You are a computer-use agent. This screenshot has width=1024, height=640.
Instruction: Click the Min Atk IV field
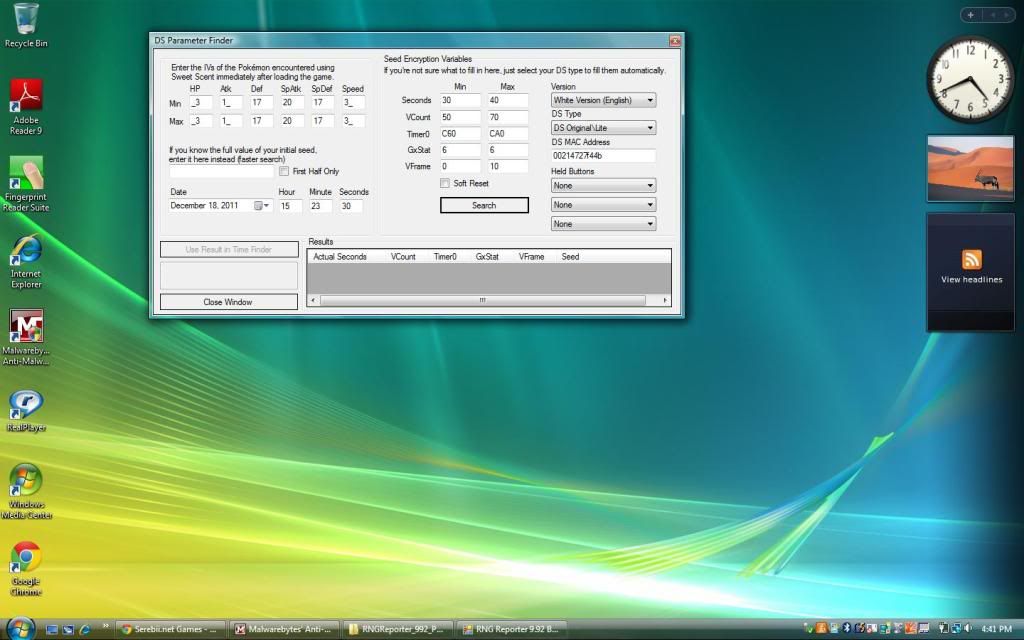231,103
